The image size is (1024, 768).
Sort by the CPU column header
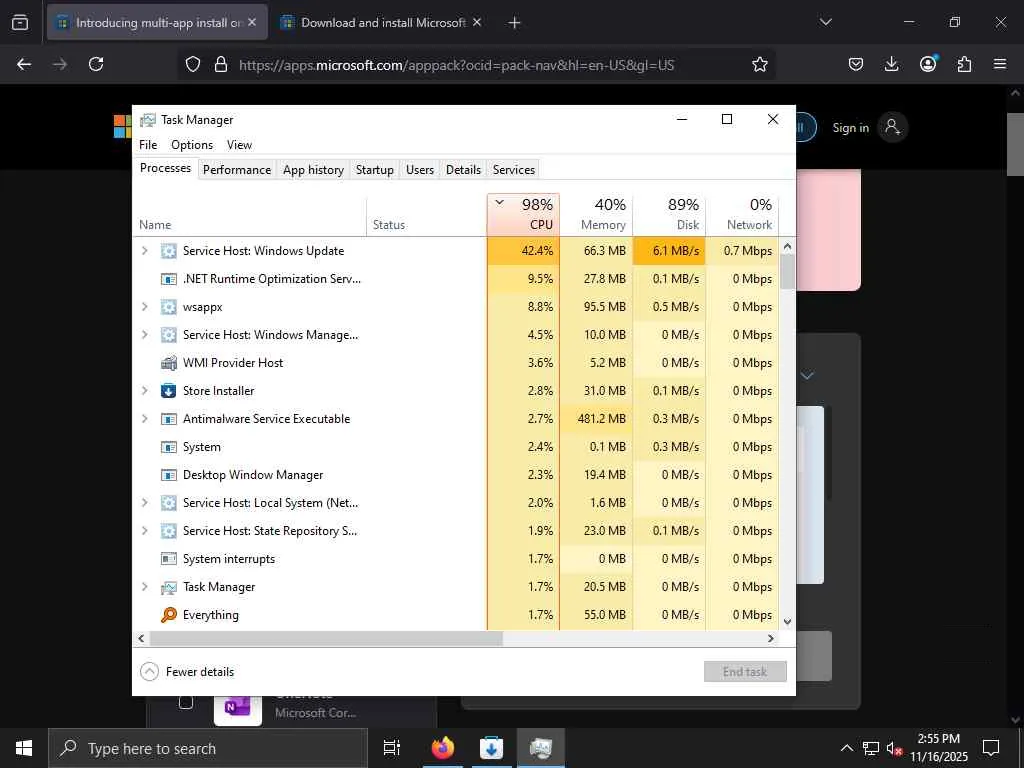pyautogui.click(x=523, y=214)
